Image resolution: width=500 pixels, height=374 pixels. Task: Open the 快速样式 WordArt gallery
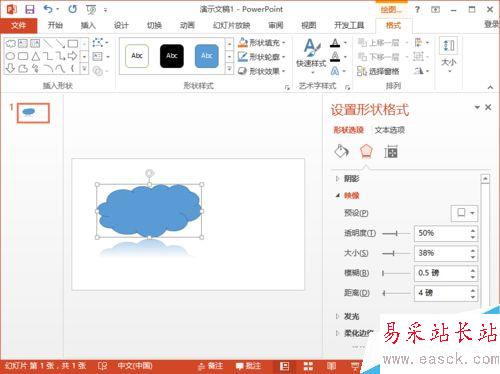(x=311, y=55)
